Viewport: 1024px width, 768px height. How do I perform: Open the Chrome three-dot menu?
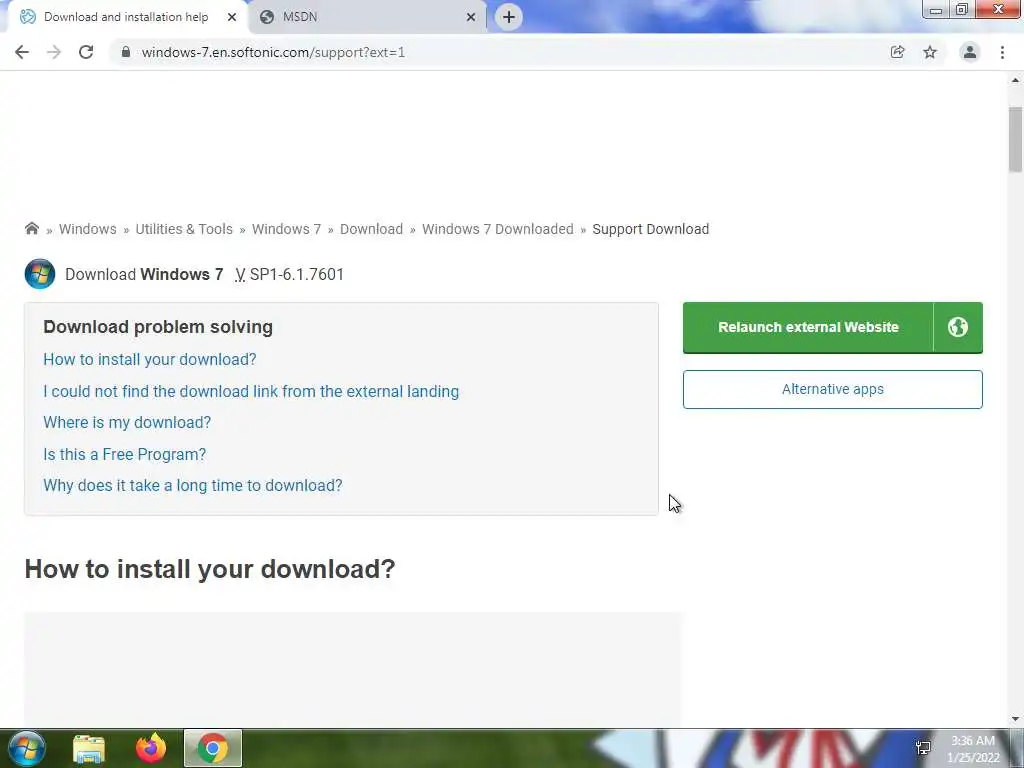pos(1002,52)
